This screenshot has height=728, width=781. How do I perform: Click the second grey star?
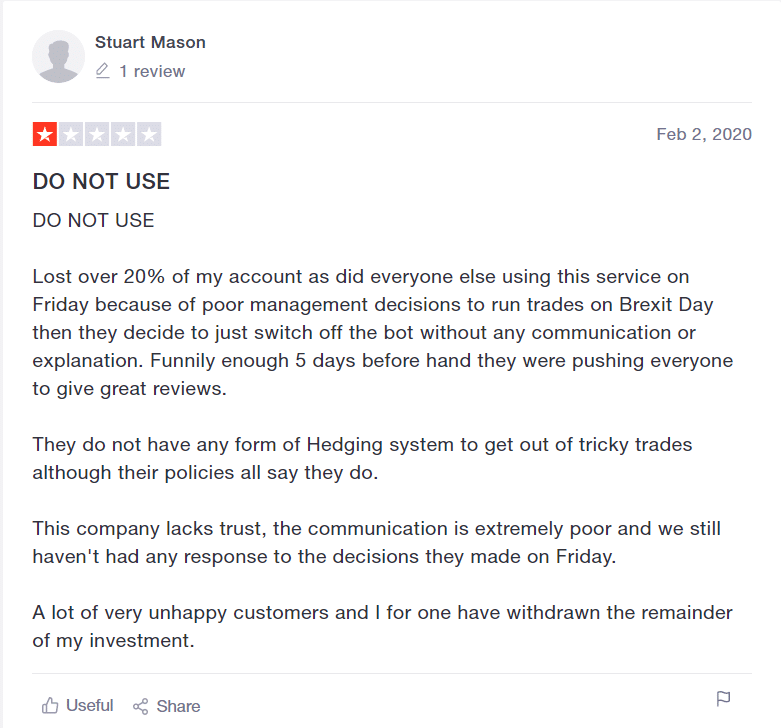(71, 134)
